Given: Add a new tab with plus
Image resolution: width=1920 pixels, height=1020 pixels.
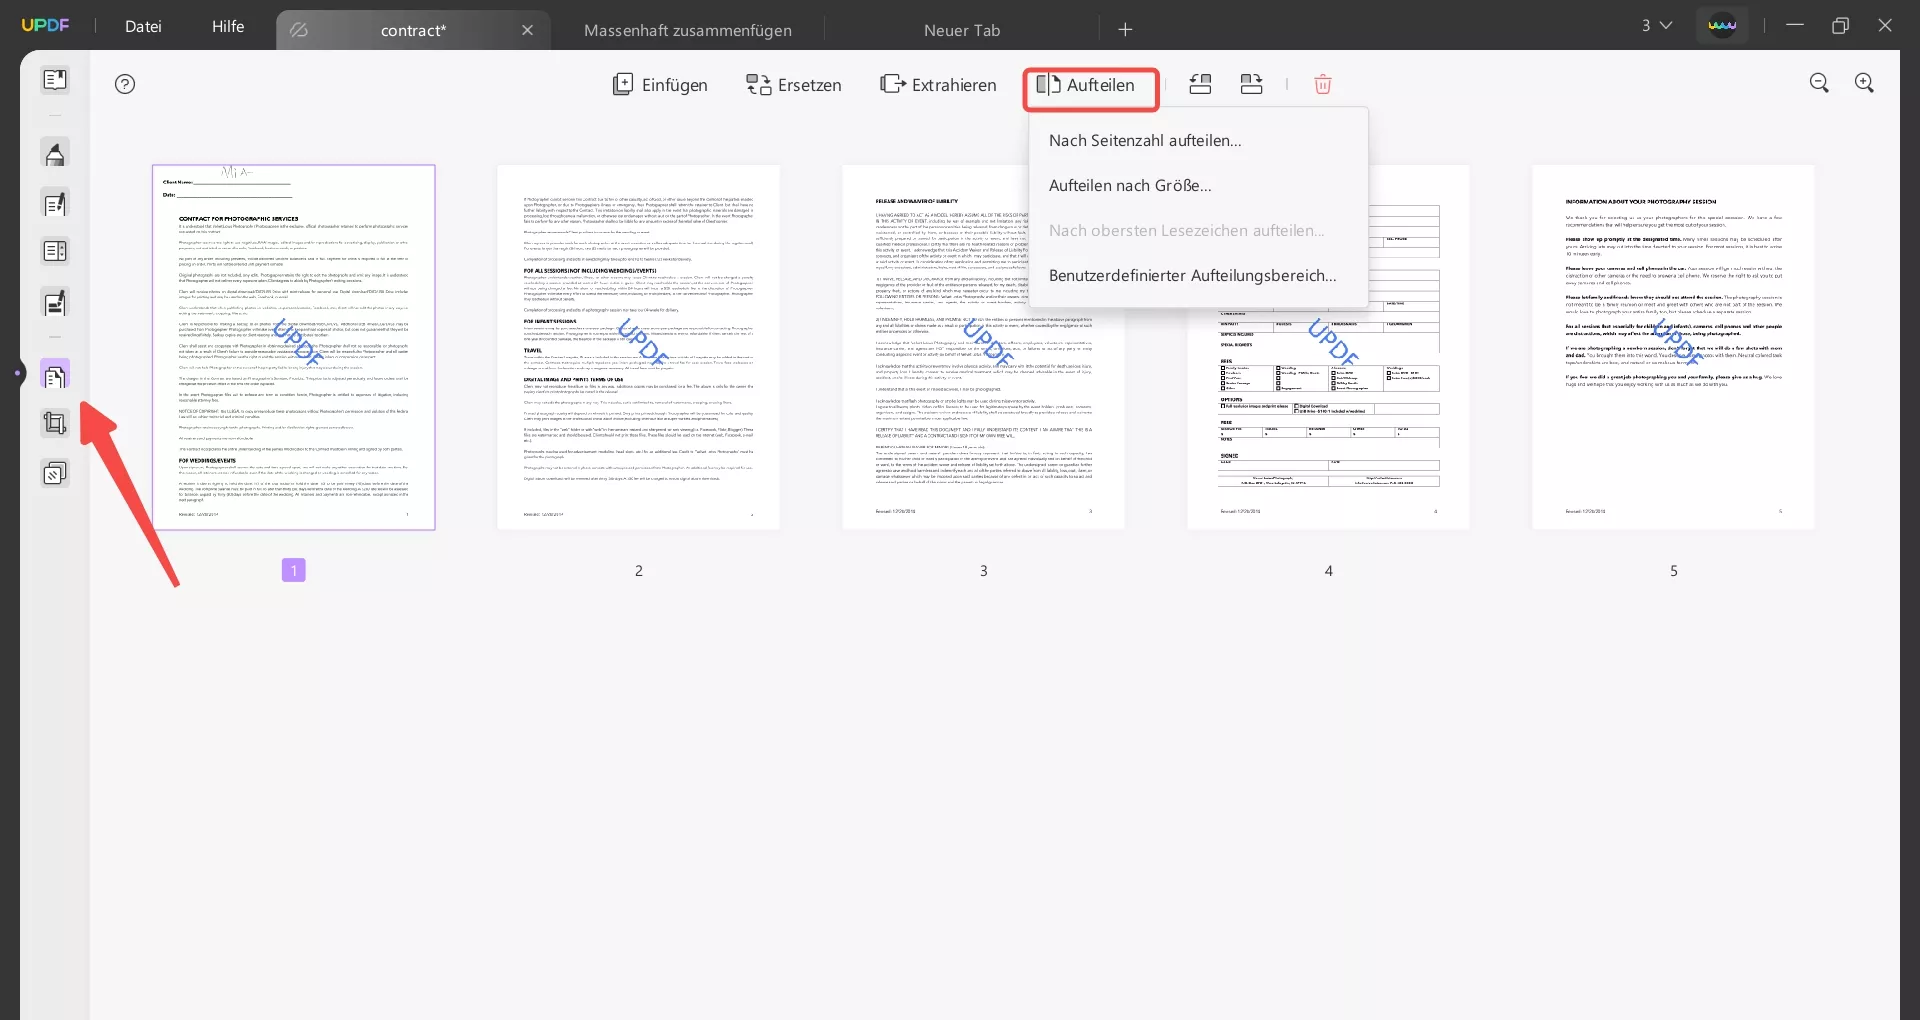Looking at the screenshot, I should [x=1125, y=30].
